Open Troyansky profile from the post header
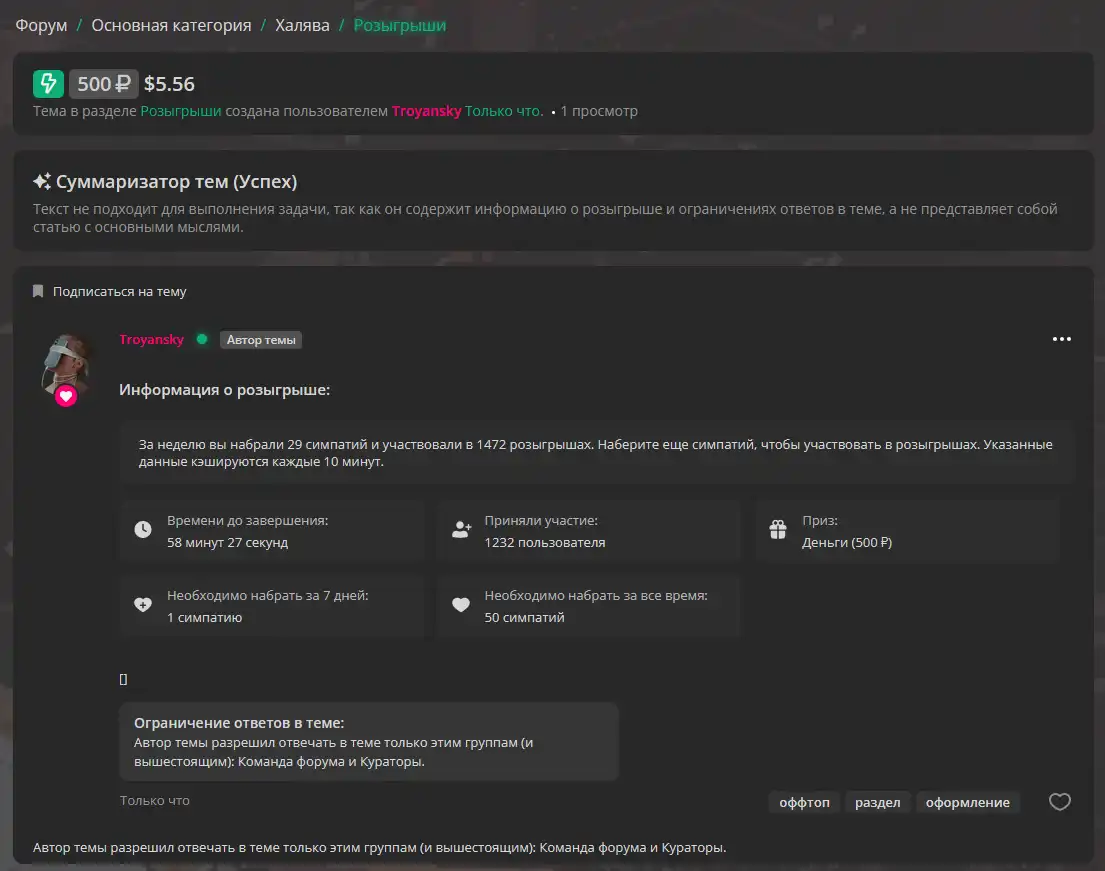The image size is (1105, 871). [x=151, y=339]
